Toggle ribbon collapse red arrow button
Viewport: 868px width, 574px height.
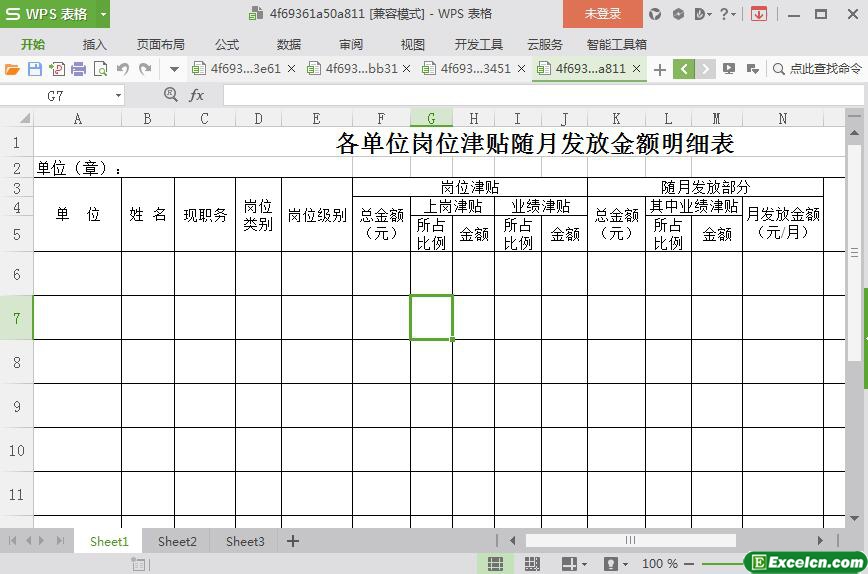759,14
